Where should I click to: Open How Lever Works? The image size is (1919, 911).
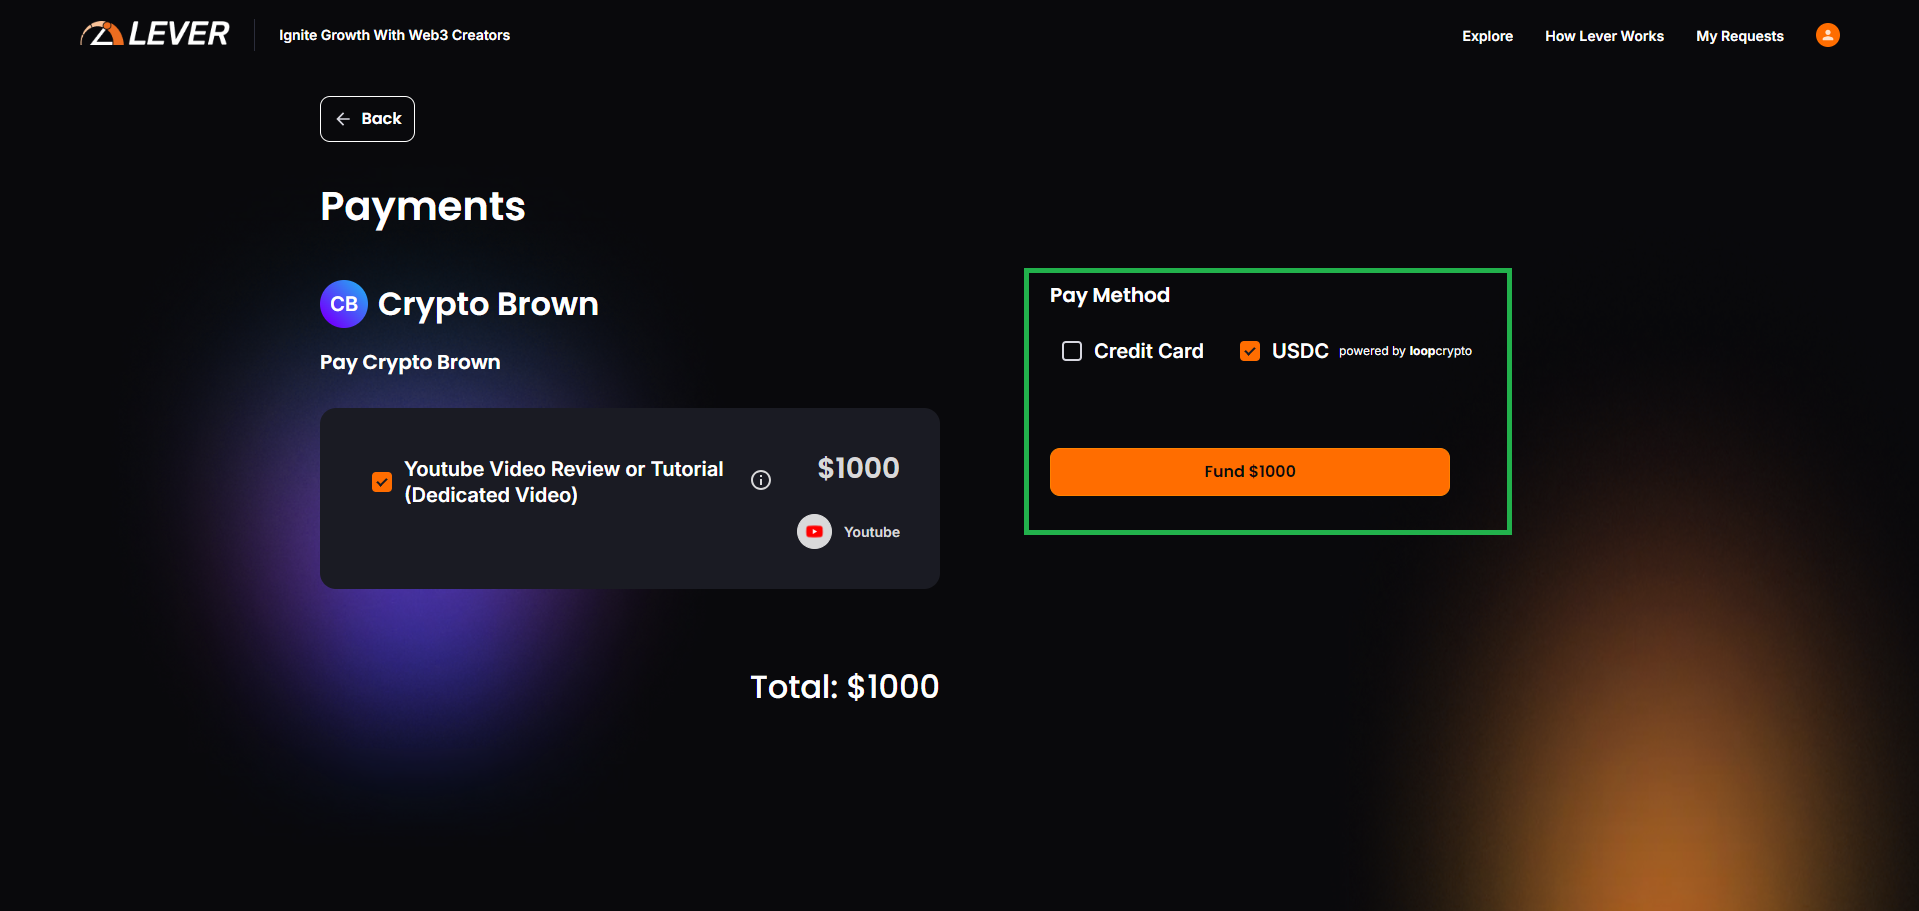pos(1603,35)
